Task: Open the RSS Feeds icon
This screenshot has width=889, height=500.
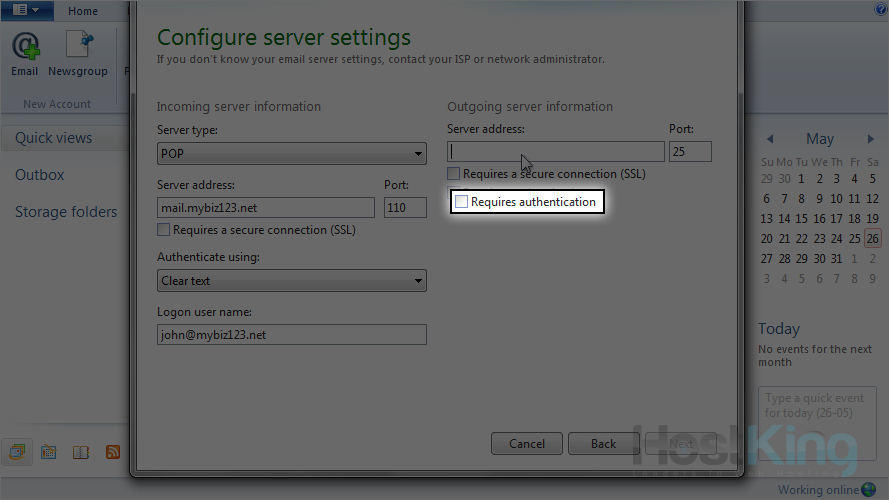Action: coord(113,452)
